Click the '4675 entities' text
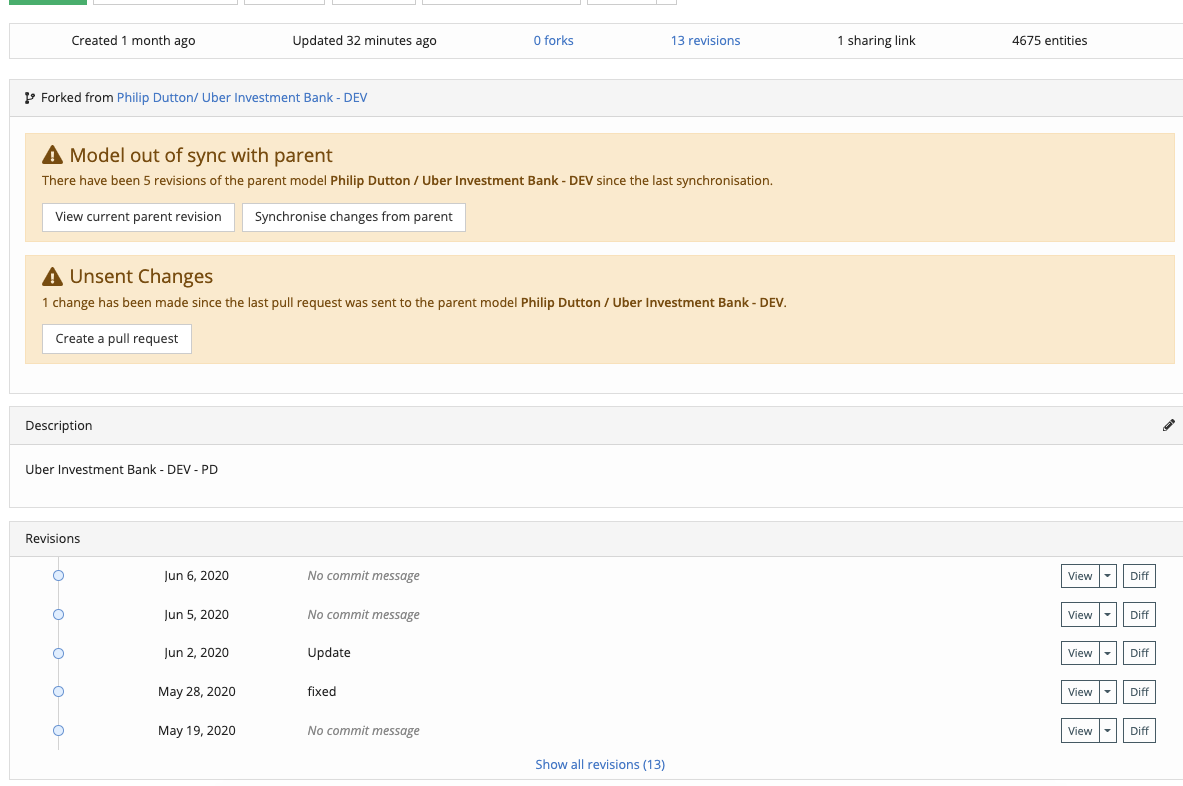 (x=1049, y=41)
